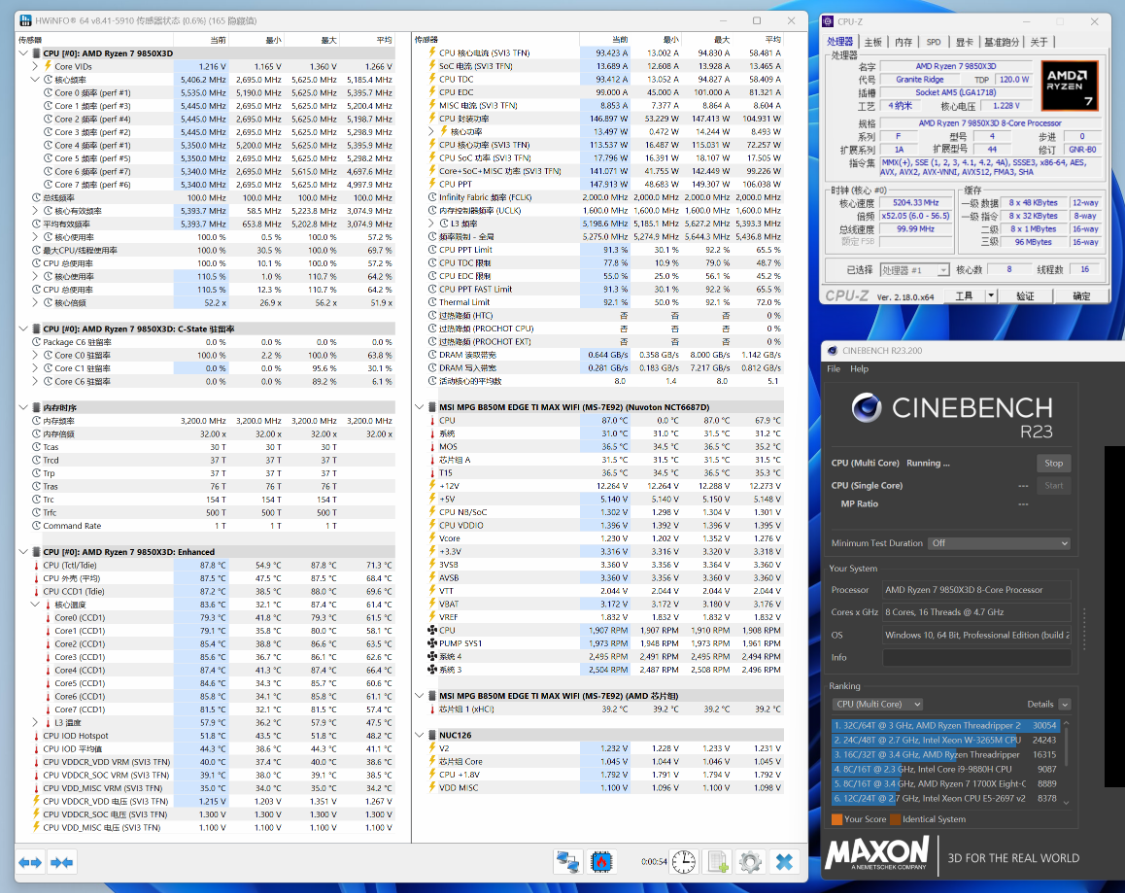This screenshot has width=1125, height=893.
Task: Open the Details dropdown arrow in Ranking
Action: 1065,704
